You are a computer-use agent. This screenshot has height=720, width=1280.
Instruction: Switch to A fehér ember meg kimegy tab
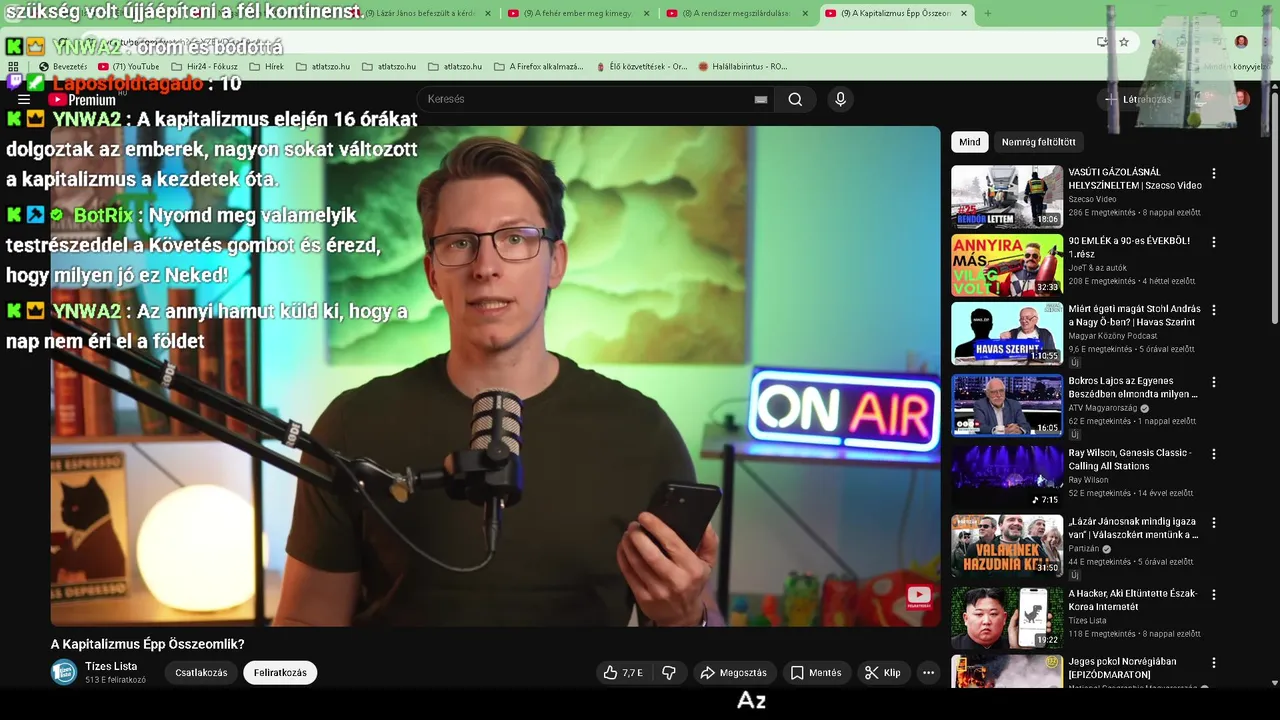pyautogui.click(x=577, y=13)
